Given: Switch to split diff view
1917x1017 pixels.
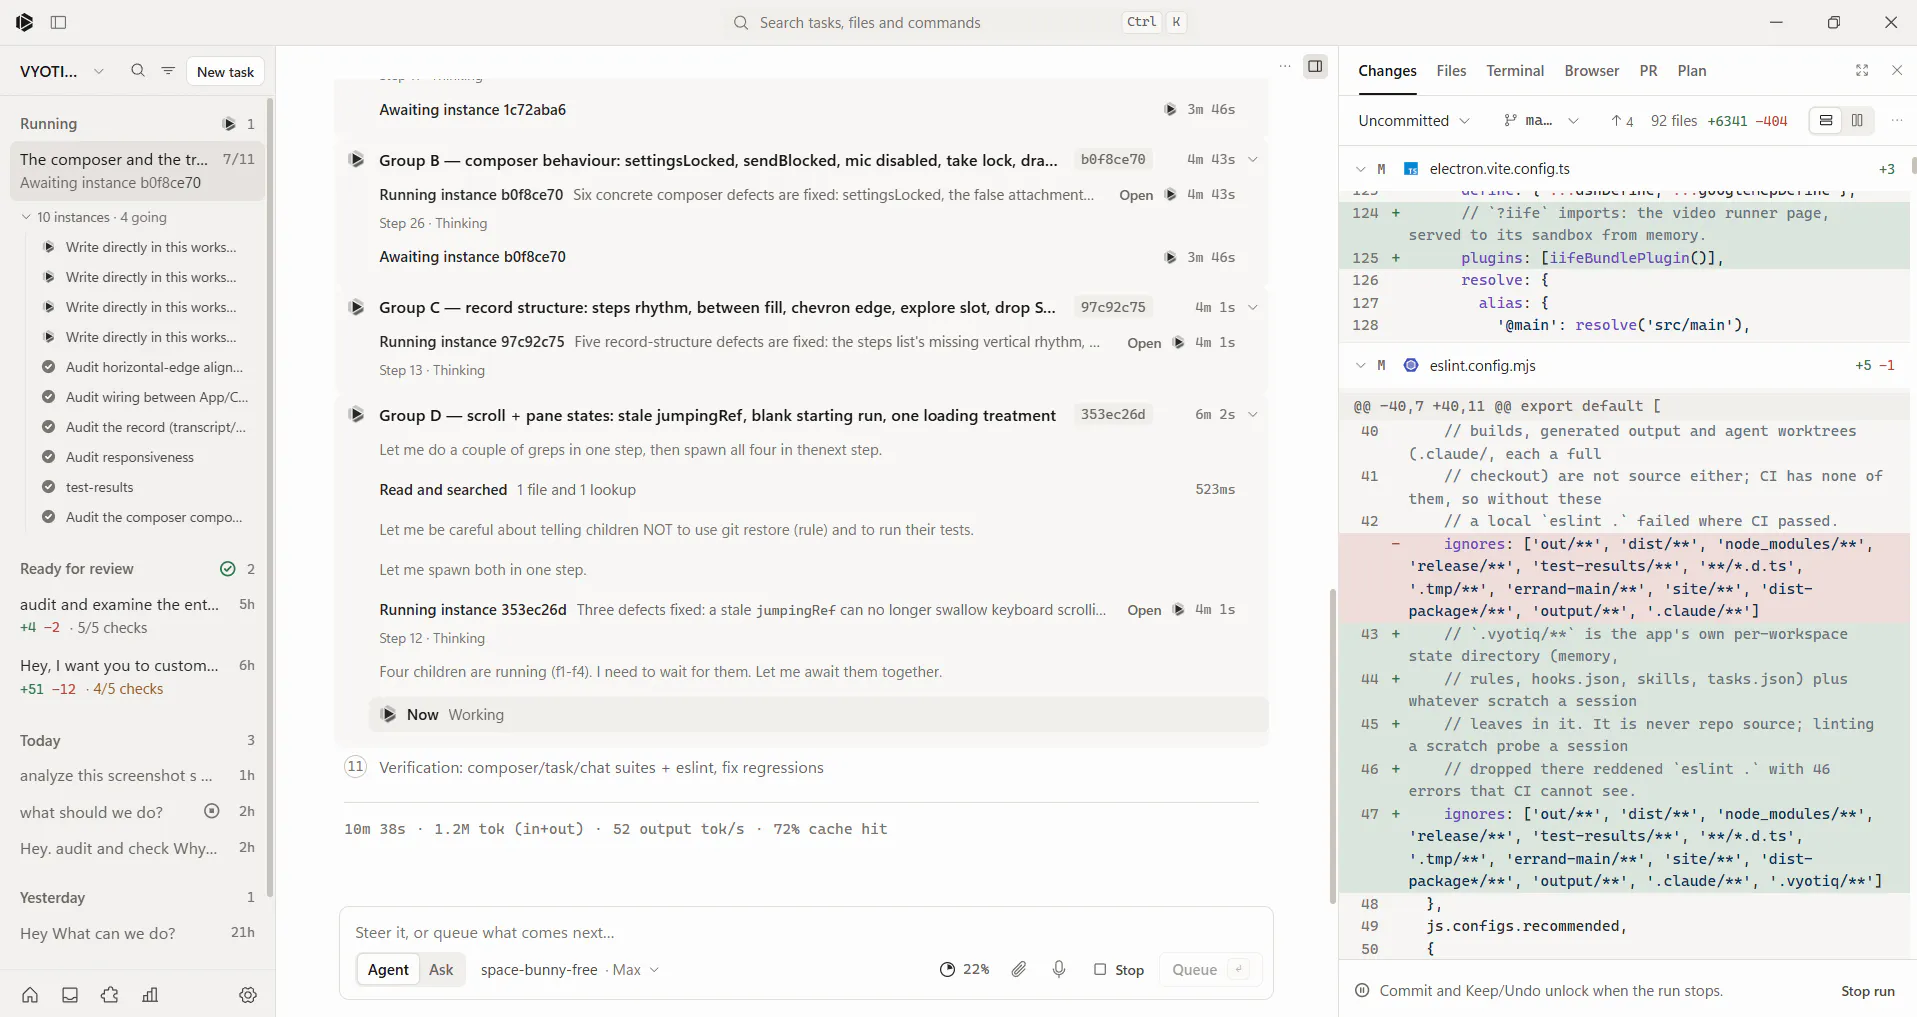Looking at the screenshot, I should pos(1857,121).
